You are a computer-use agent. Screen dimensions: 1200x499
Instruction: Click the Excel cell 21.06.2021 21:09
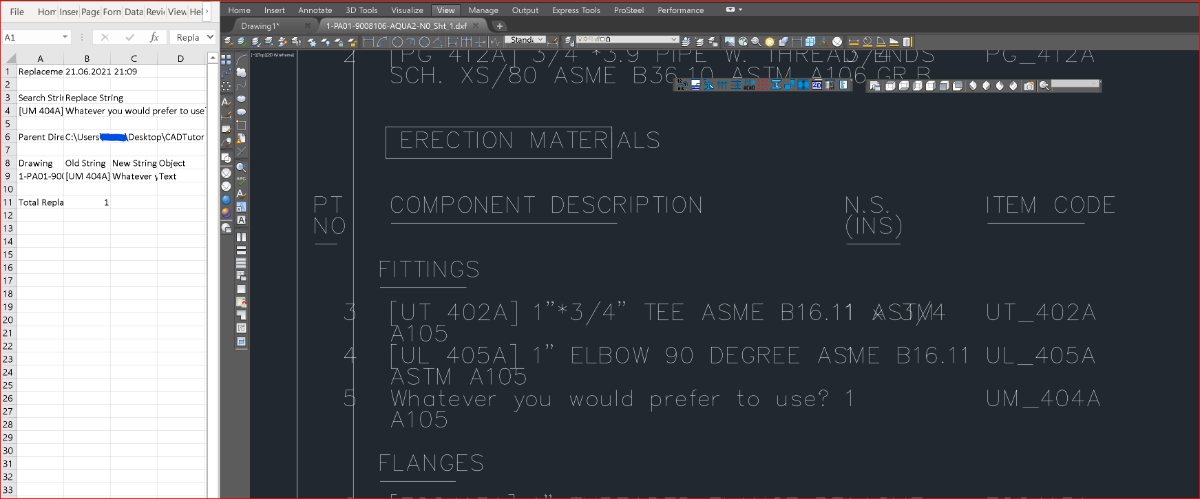click(x=101, y=72)
